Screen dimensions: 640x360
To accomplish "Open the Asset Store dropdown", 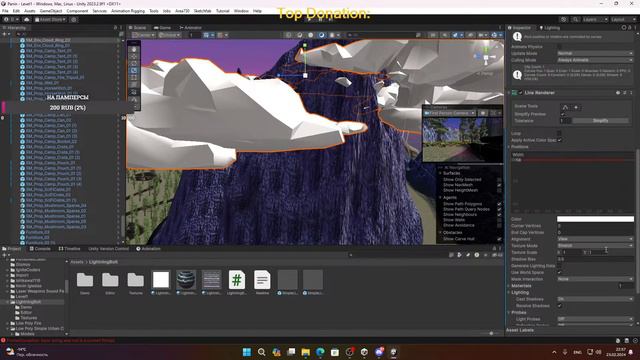I will (50, 19).
